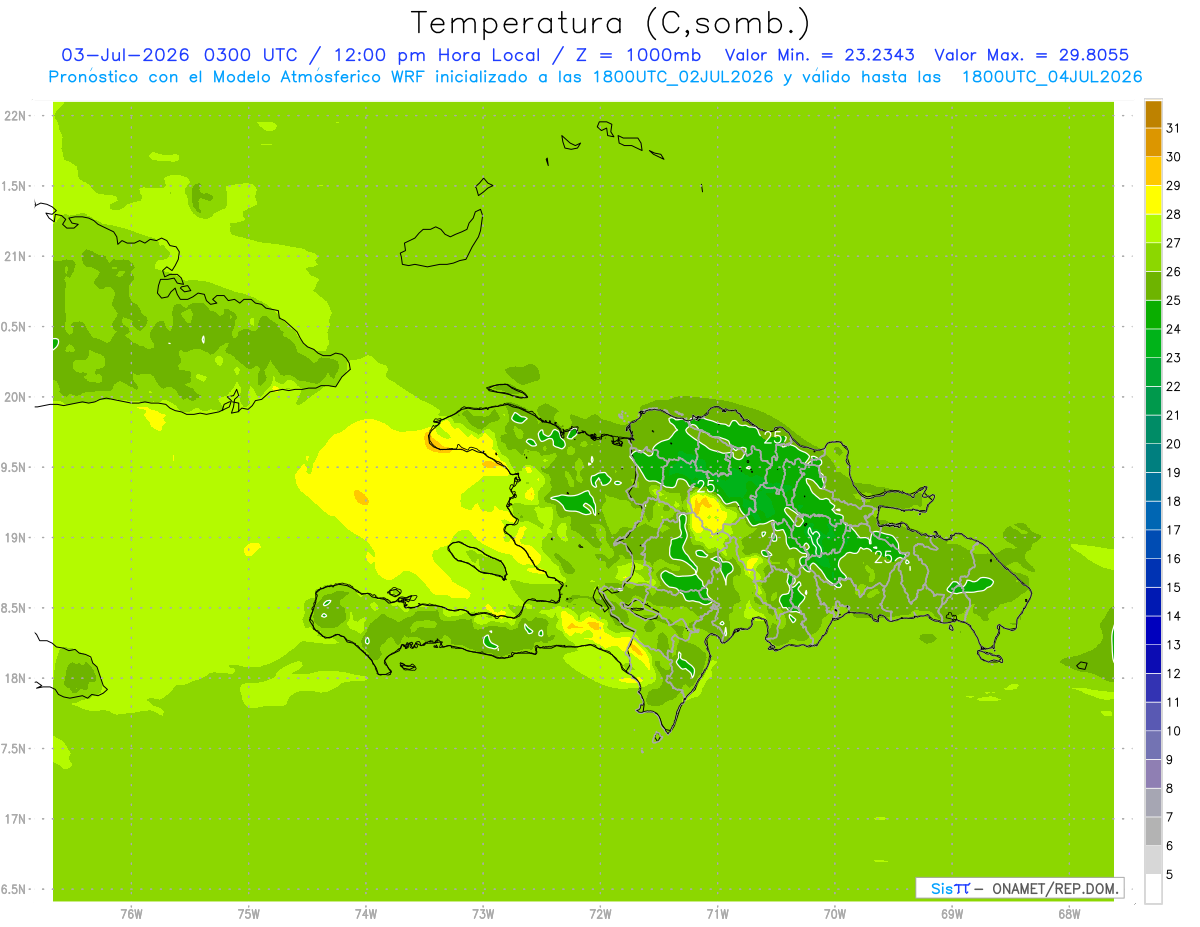Click the blue legend swatch between 15 and 16
This screenshot has width=1200, height=927.
click(x=1153, y=573)
